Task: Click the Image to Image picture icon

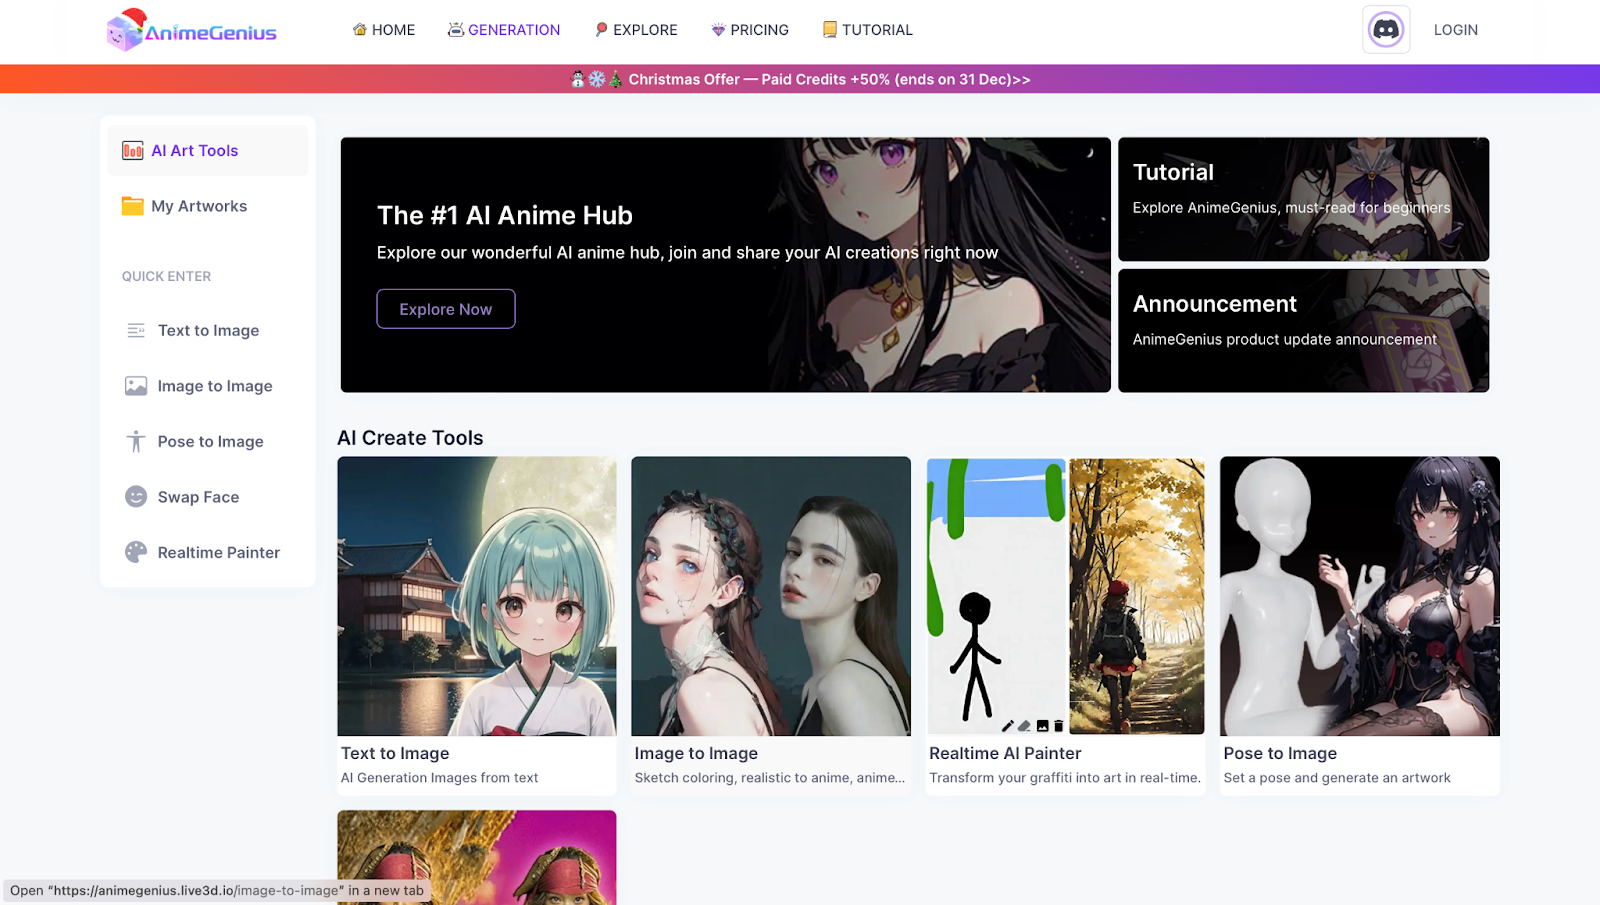Action: point(136,386)
